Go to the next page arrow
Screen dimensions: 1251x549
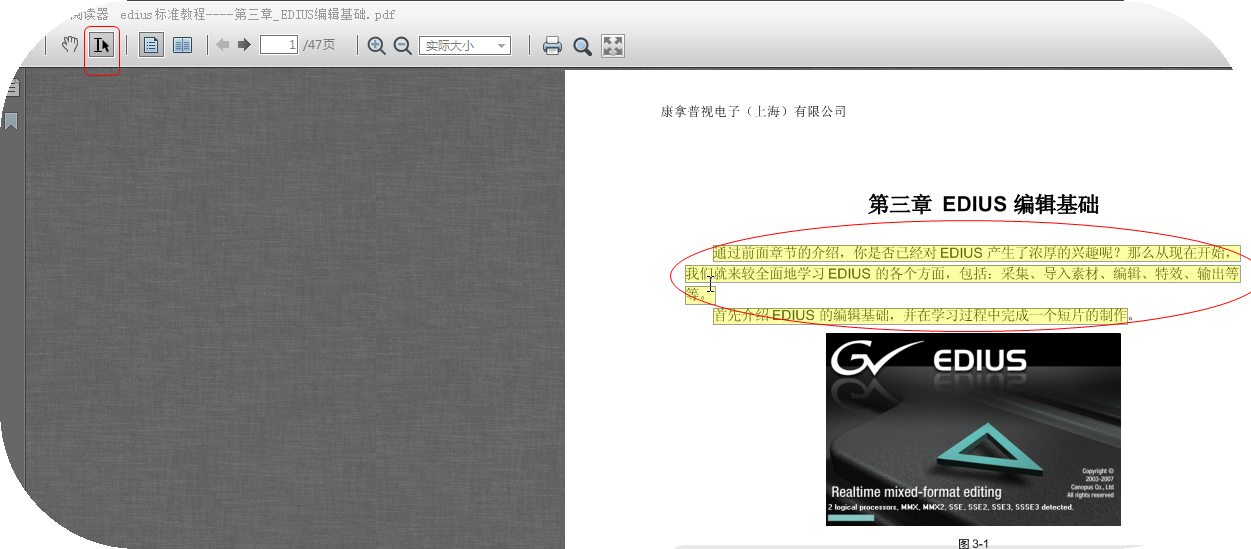pos(244,45)
